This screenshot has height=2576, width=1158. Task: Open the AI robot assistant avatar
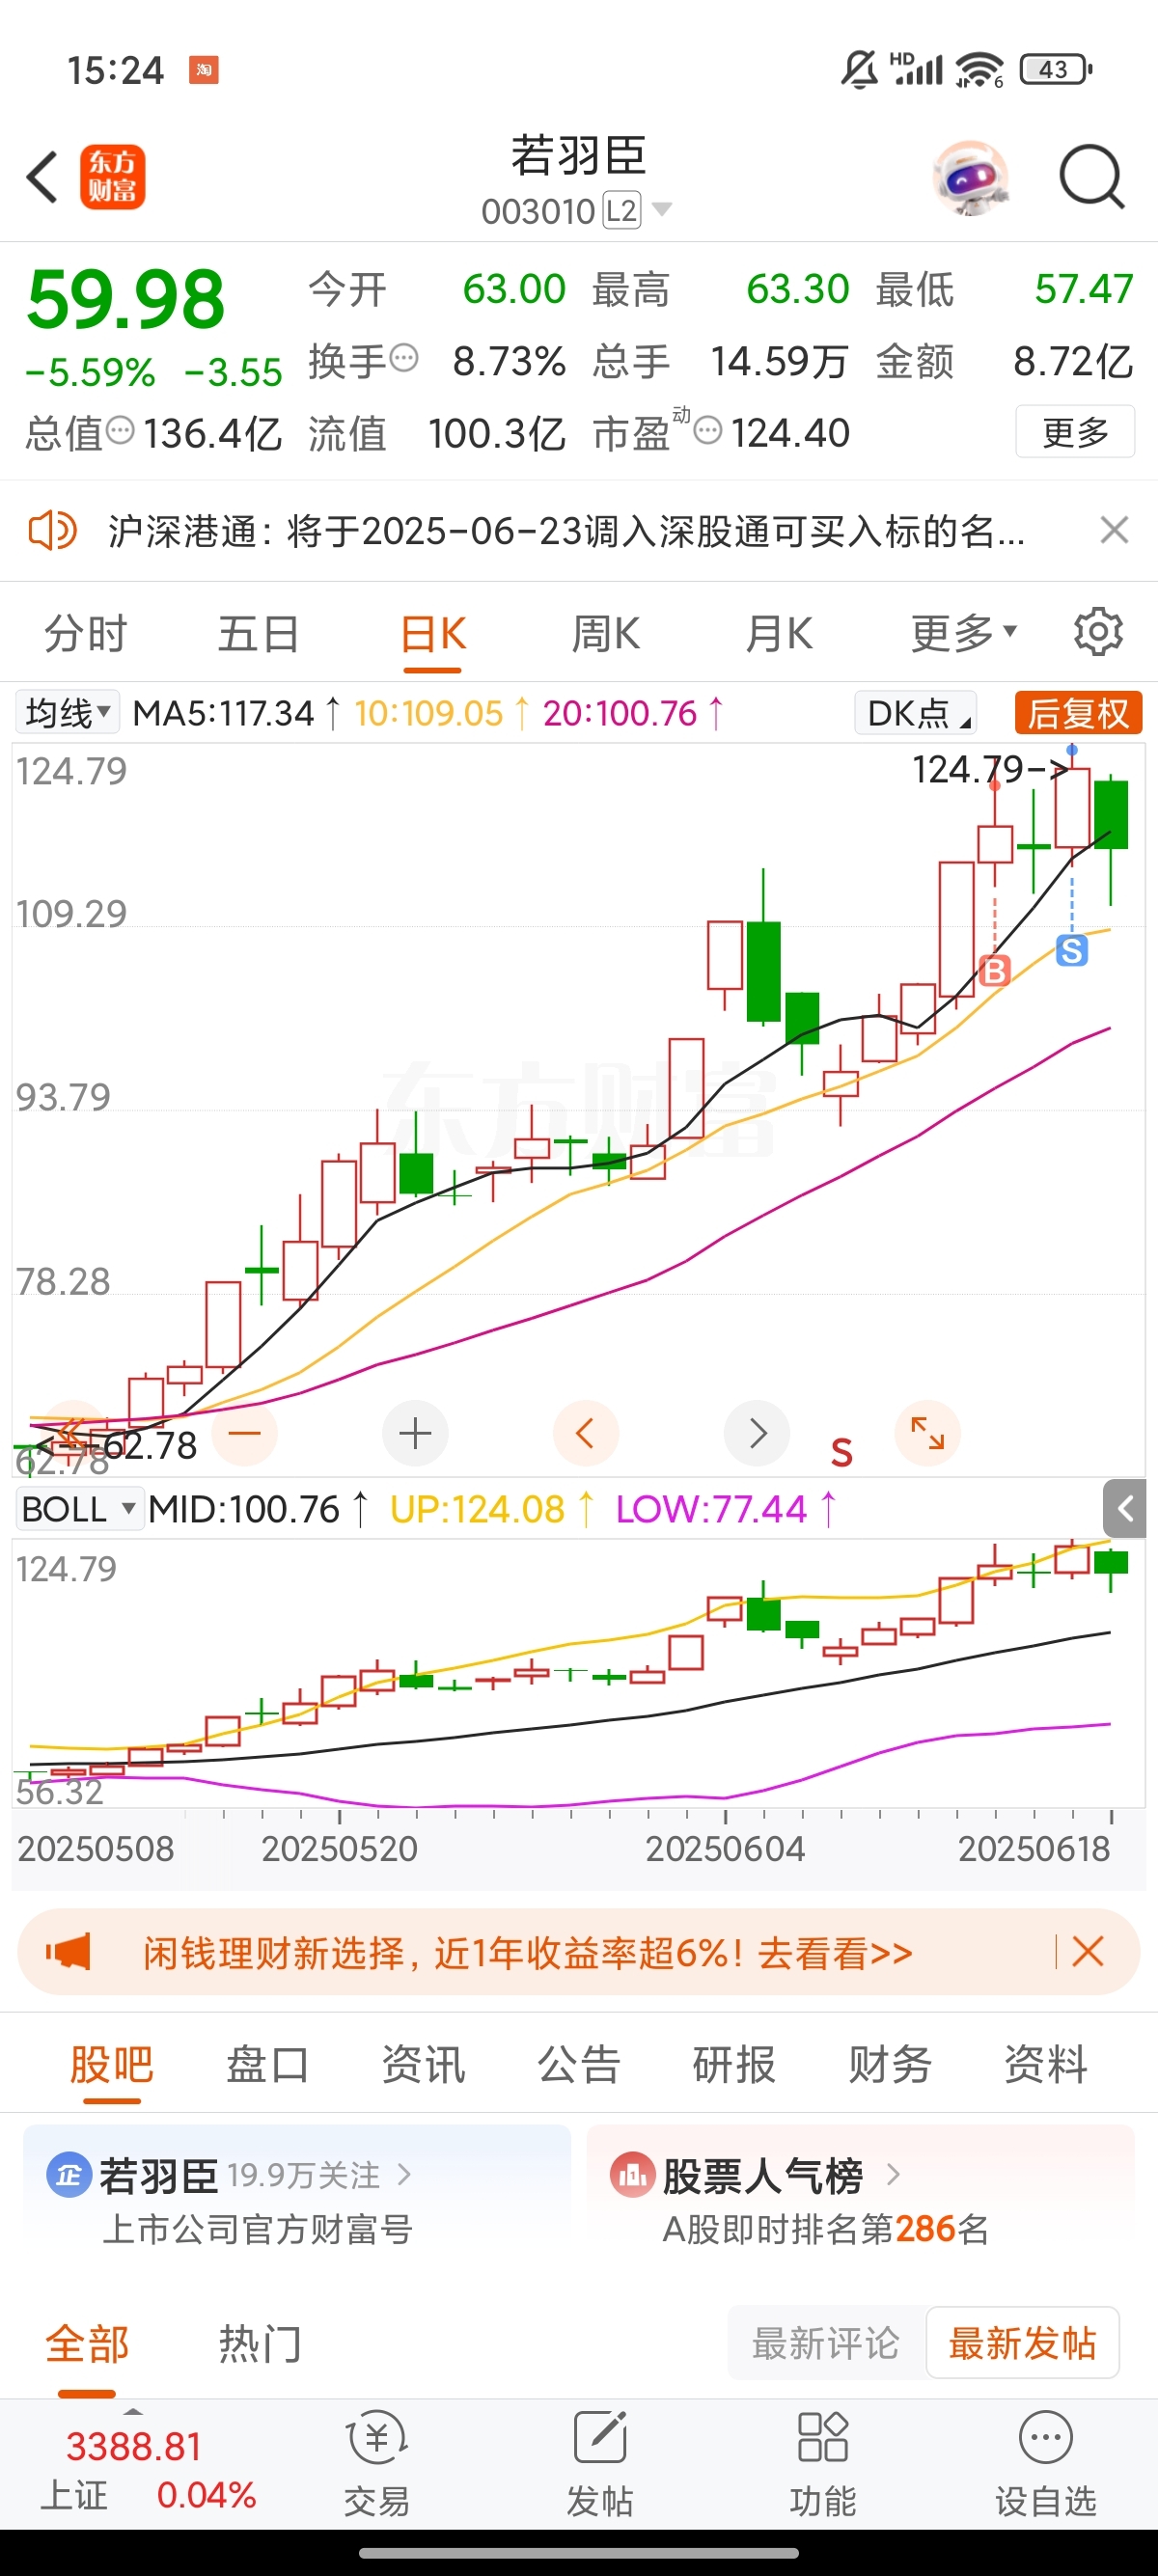970,177
